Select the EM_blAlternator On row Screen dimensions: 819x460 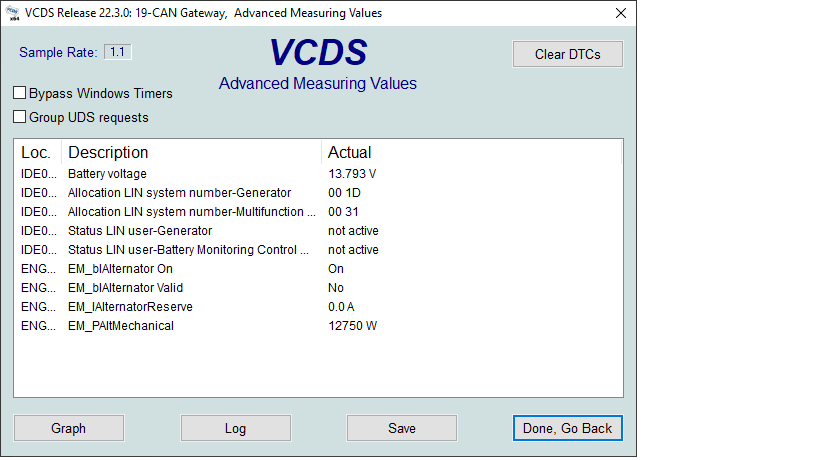(318, 268)
